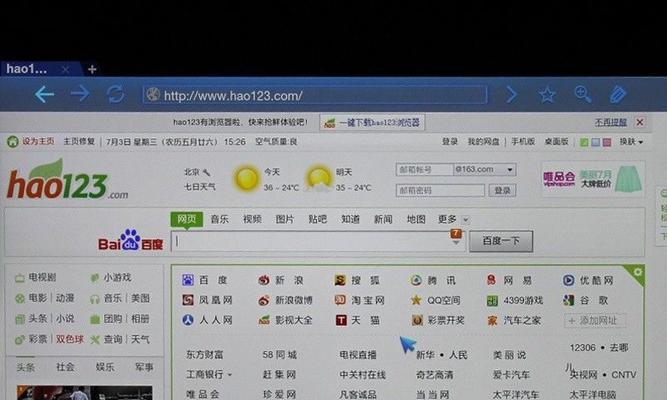Image resolution: width=667 pixels, height=400 pixels.
Task: Click the address bar showing hao123.com URL
Action: click(315, 95)
